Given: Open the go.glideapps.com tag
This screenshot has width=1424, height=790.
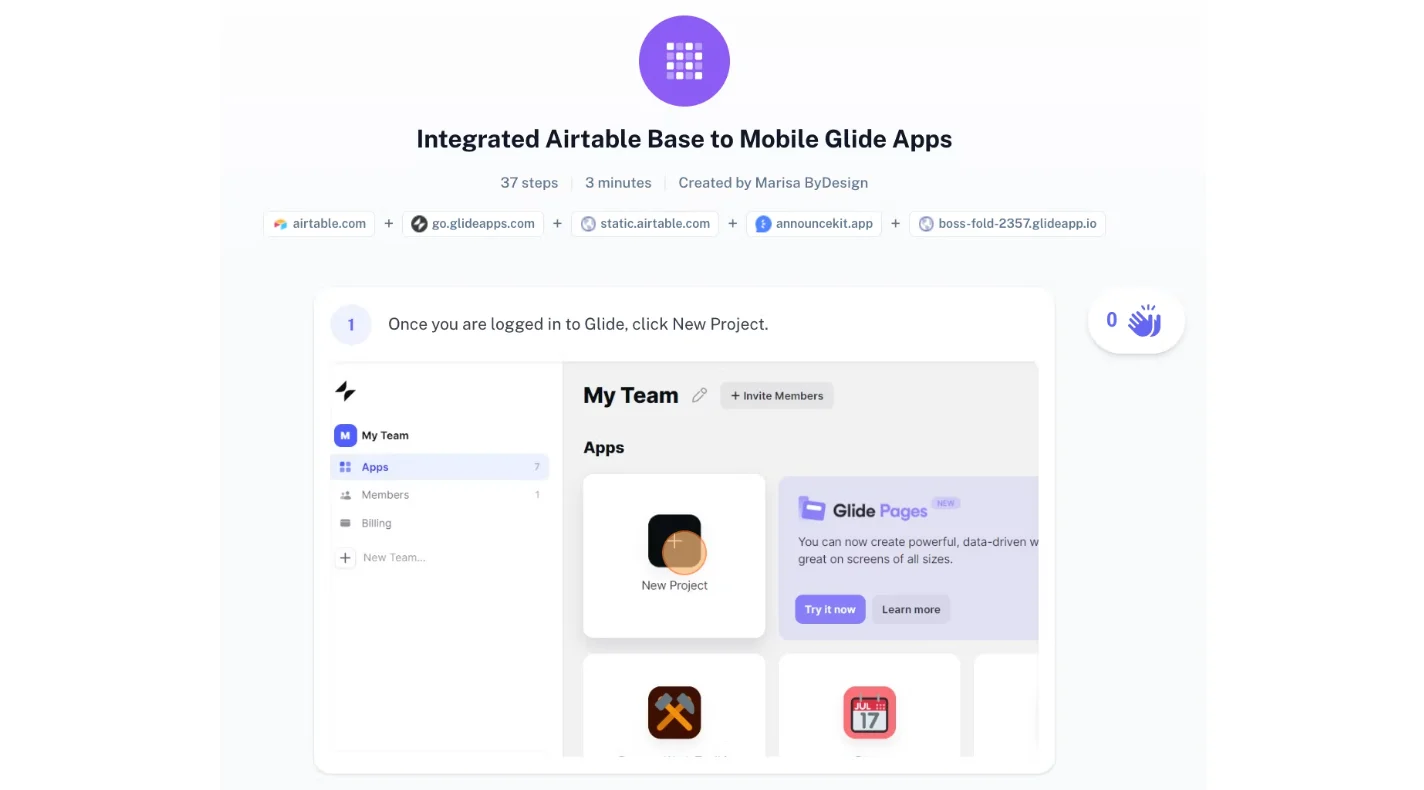Looking at the screenshot, I should (472, 223).
